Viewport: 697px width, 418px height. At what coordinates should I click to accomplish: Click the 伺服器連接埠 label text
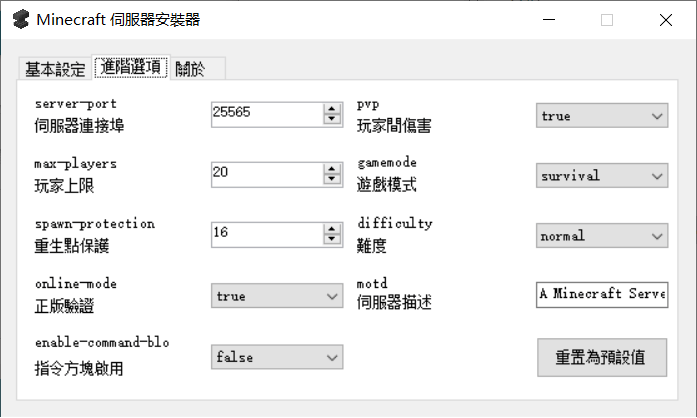pos(79,126)
